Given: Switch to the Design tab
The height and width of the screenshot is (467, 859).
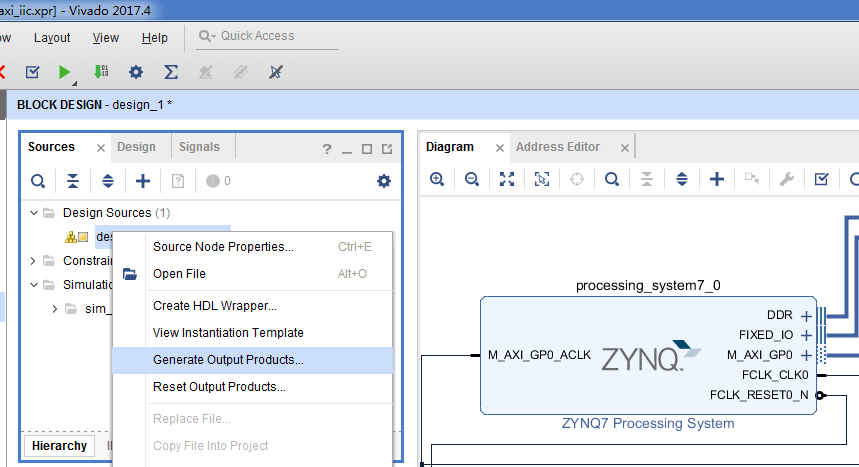Looking at the screenshot, I should coord(136,147).
